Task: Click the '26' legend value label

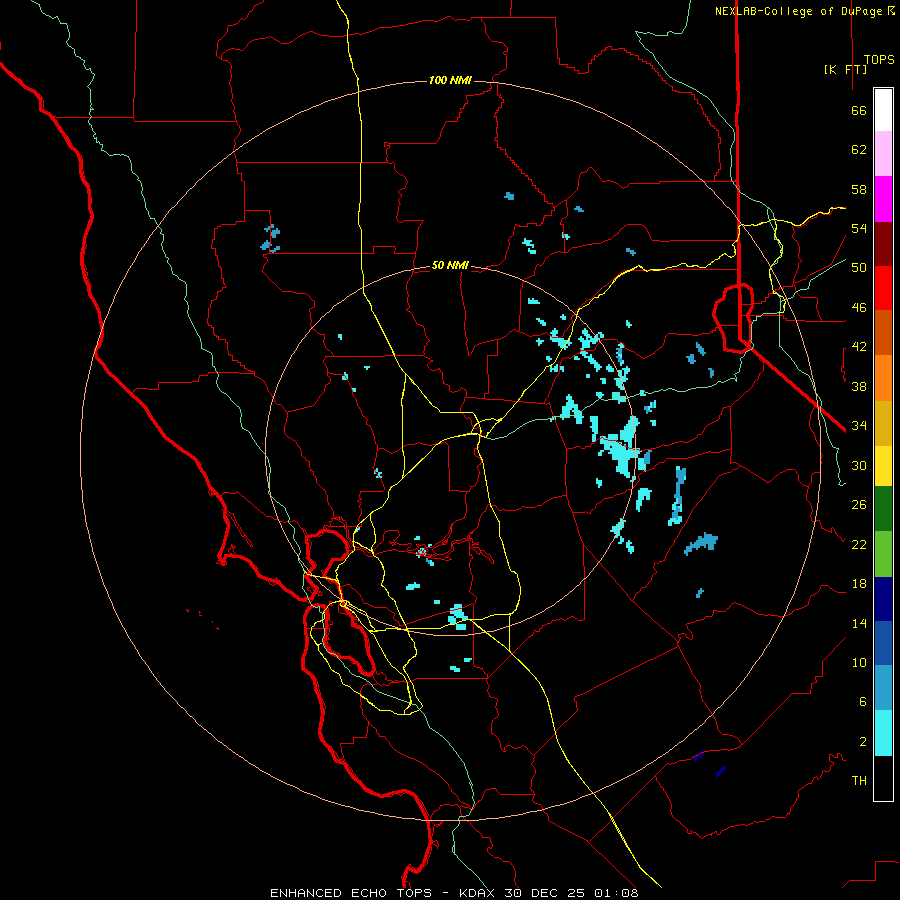Action: [x=859, y=505]
